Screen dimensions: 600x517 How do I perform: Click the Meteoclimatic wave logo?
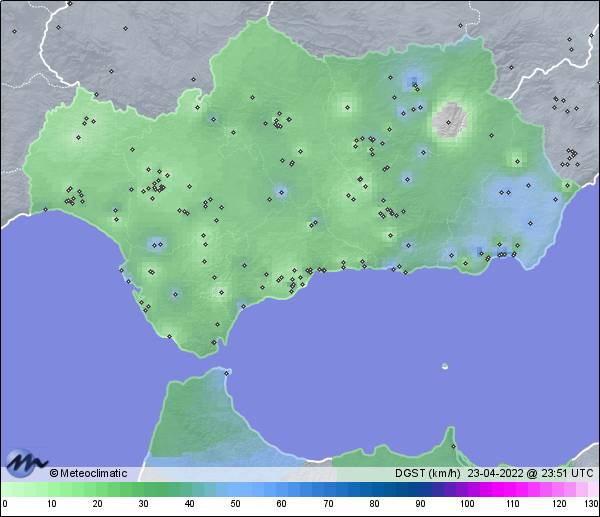[x=26, y=462]
